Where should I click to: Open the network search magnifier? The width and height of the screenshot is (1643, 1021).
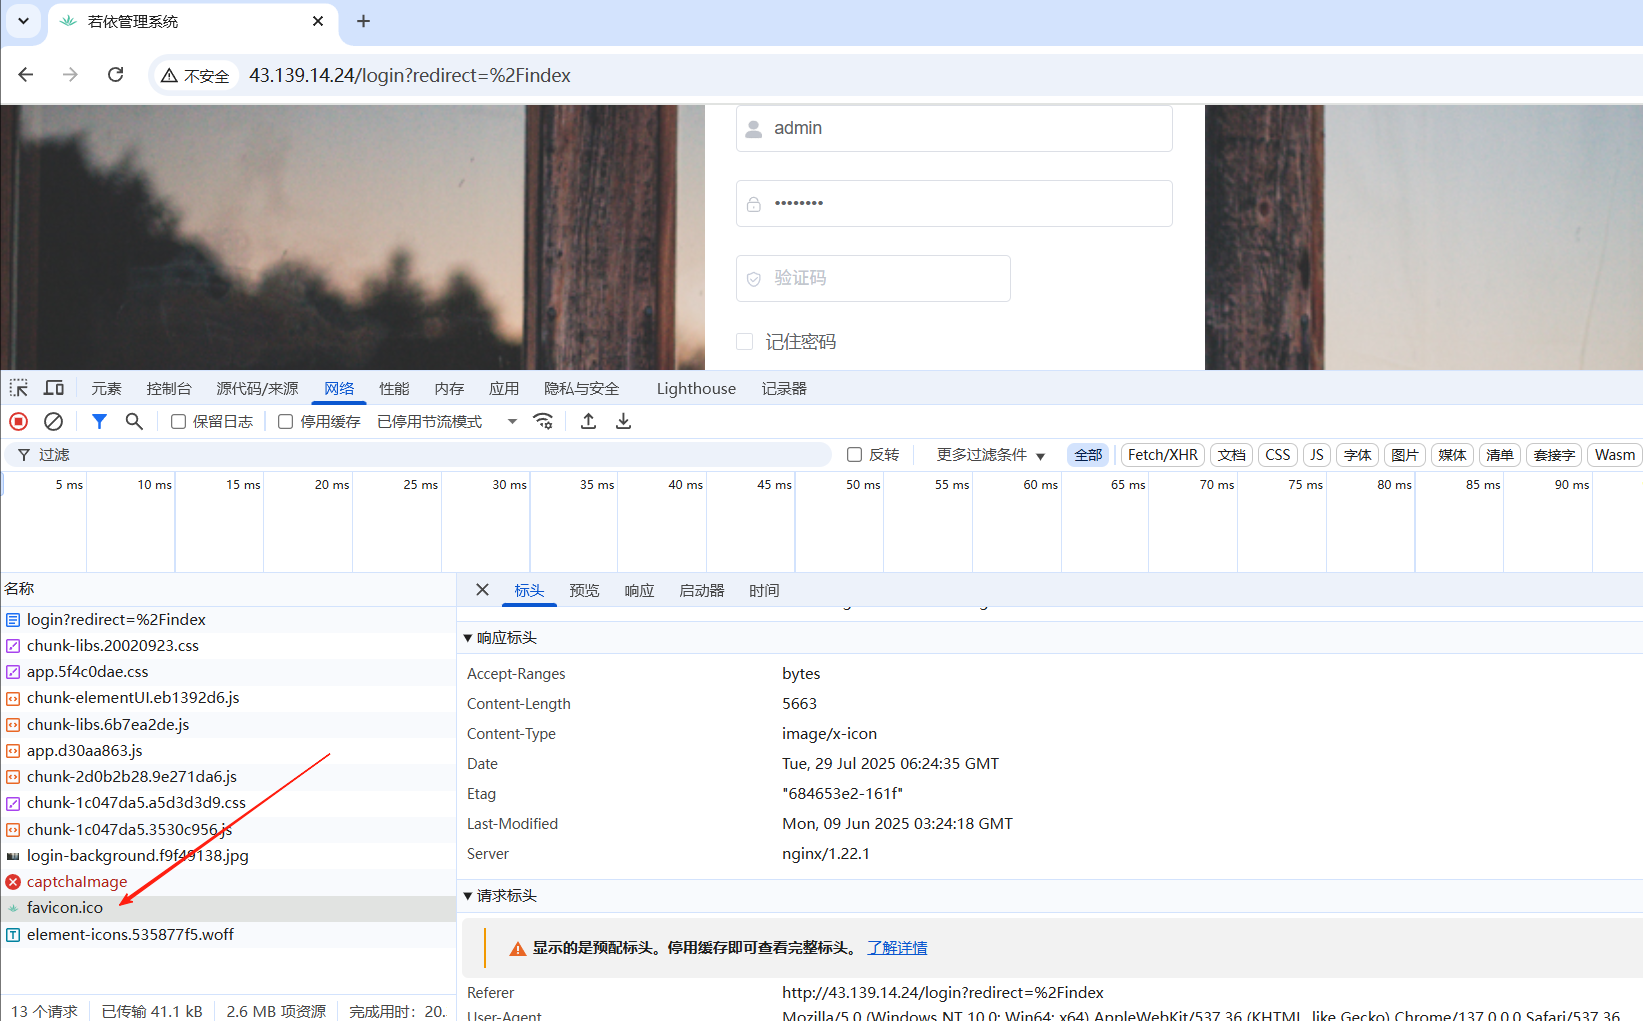(x=134, y=421)
